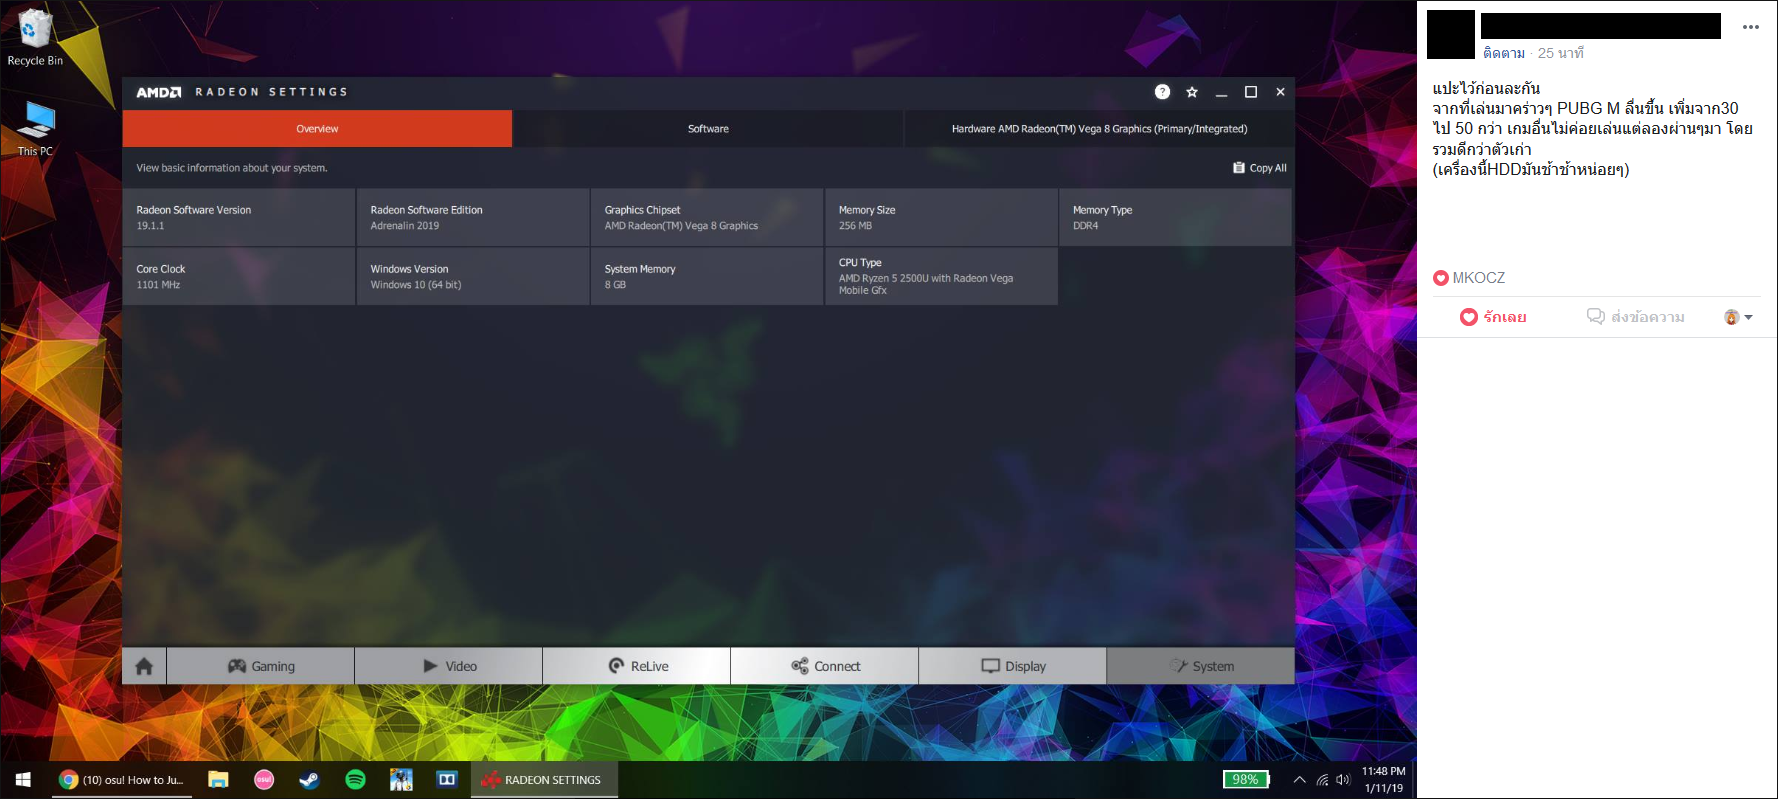The width and height of the screenshot is (1778, 799).
Task: Switch to the Overview tab
Action: (x=317, y=129)
